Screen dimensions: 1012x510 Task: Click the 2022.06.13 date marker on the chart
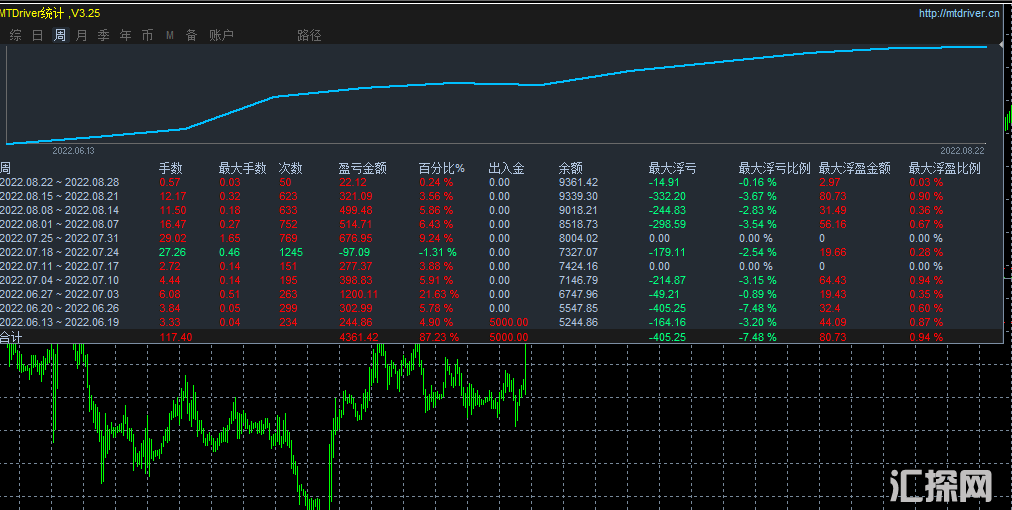pyautogui.click(x=73, y=150)
